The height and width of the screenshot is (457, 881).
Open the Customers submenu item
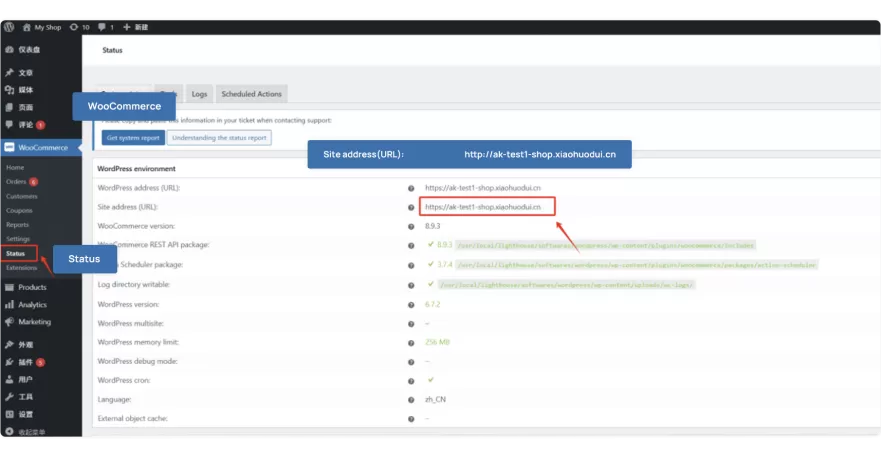click(x=22, y=196)
